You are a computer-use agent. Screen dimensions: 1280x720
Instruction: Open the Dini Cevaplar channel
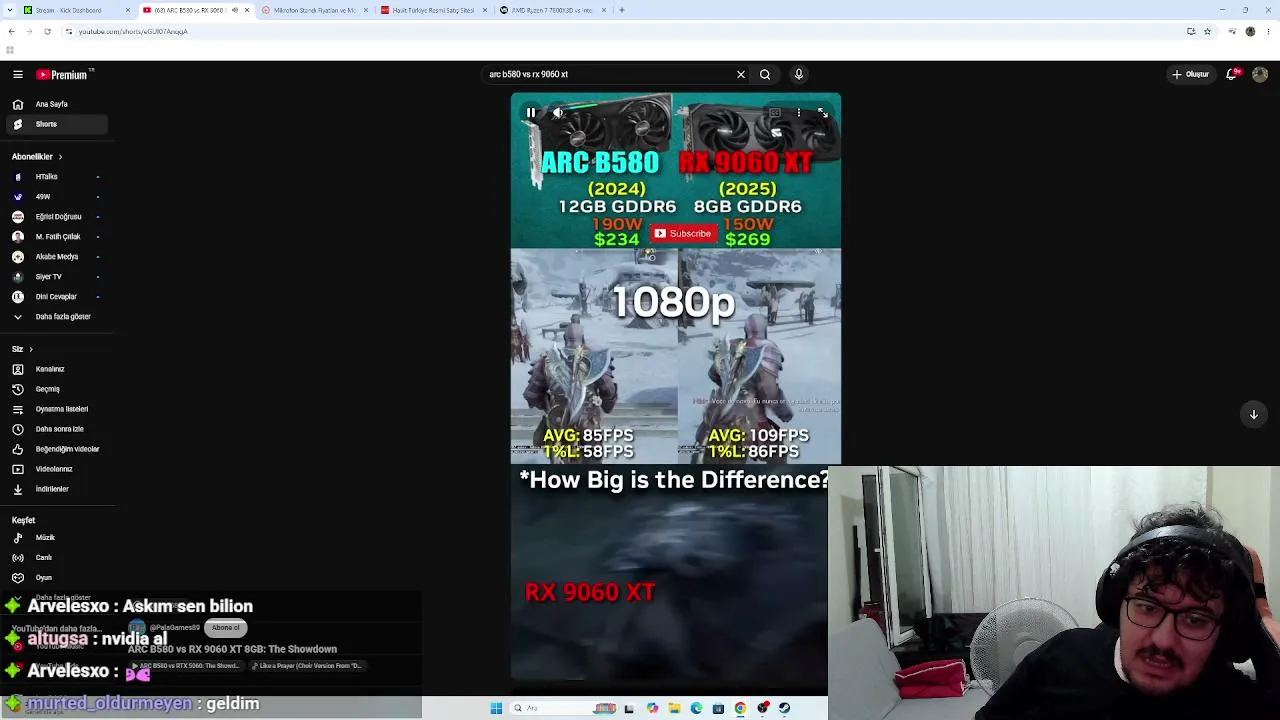click(56, 297)
